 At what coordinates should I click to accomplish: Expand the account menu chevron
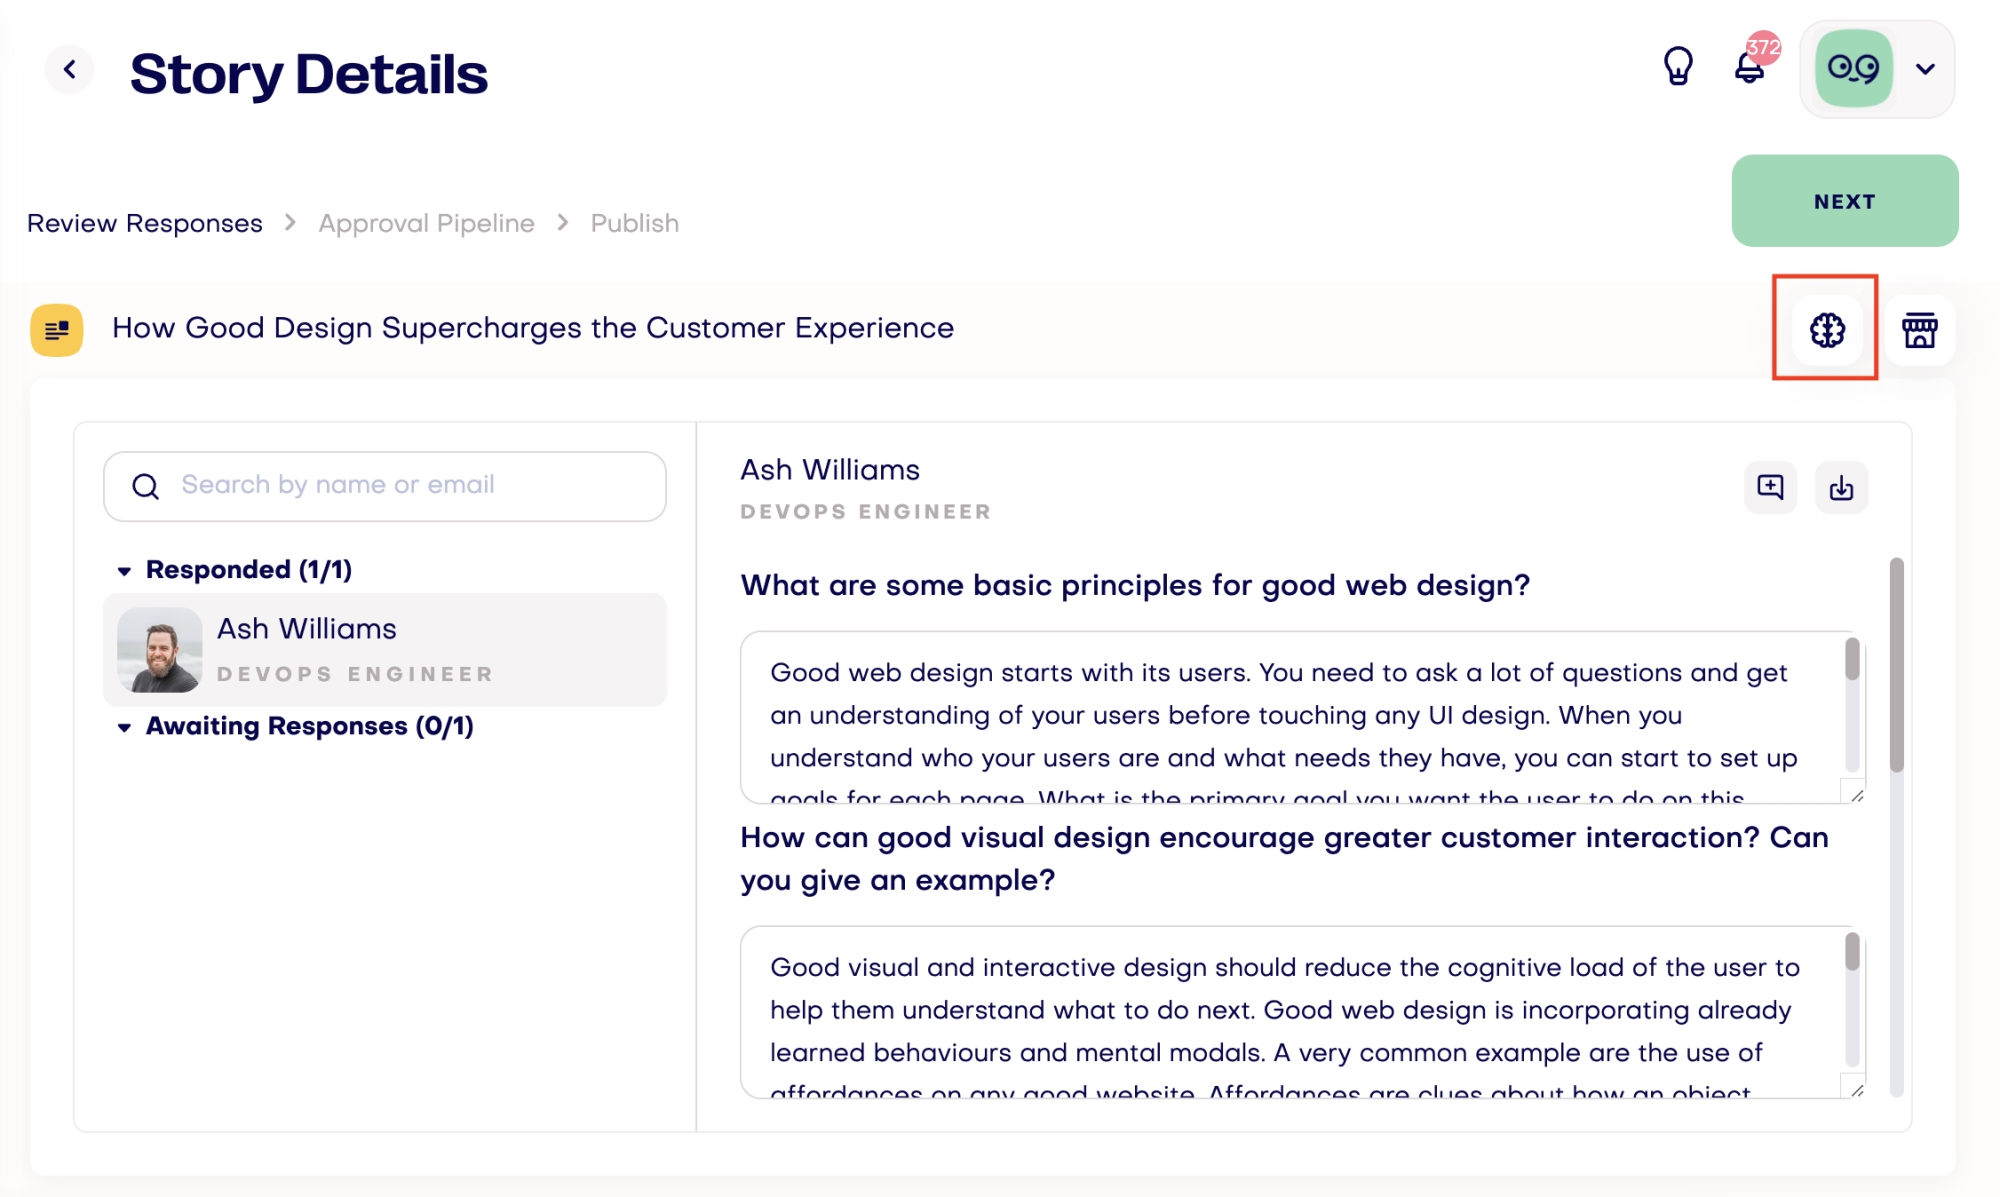point(1925,69)
